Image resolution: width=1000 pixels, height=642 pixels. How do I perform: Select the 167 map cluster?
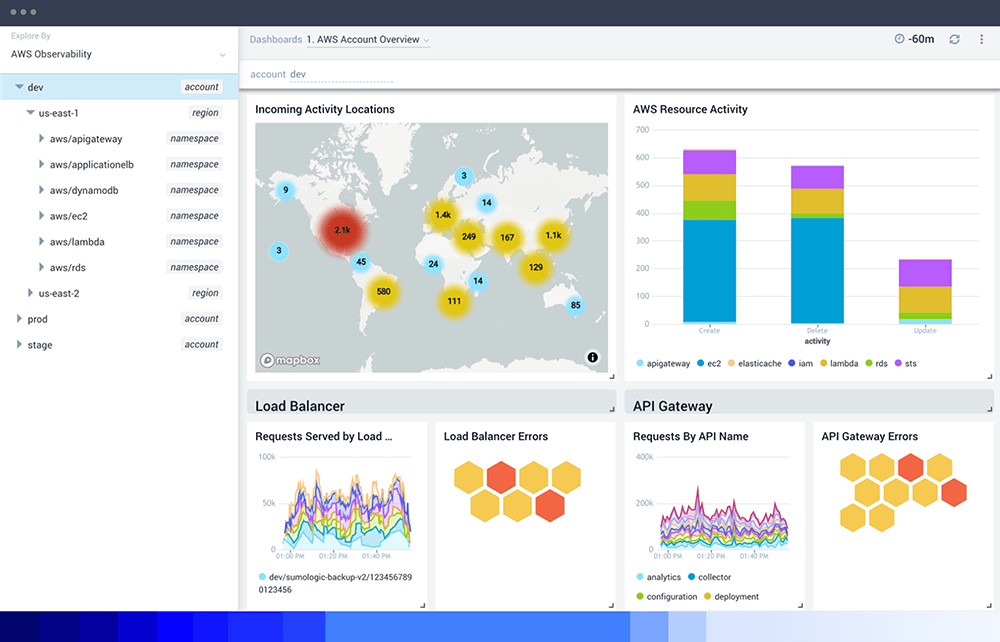507,238
